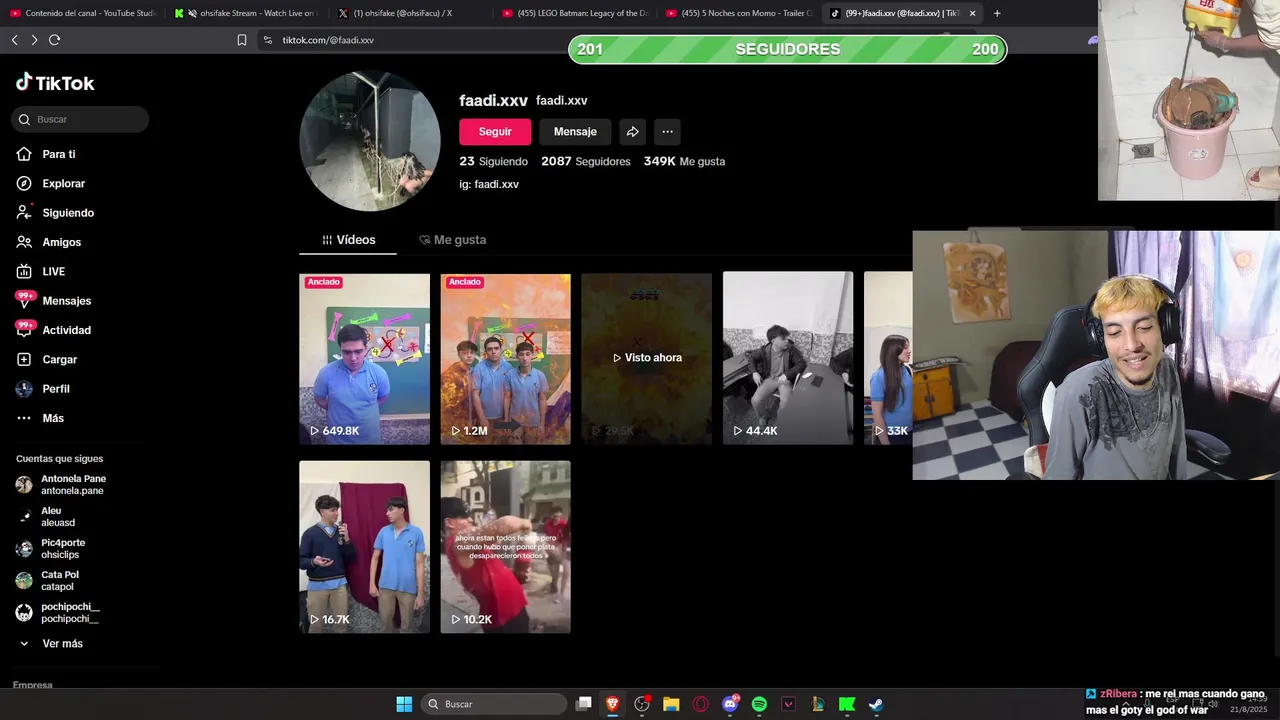
Task: Open Discord from the taskbar
Action: tap(730, 704)
